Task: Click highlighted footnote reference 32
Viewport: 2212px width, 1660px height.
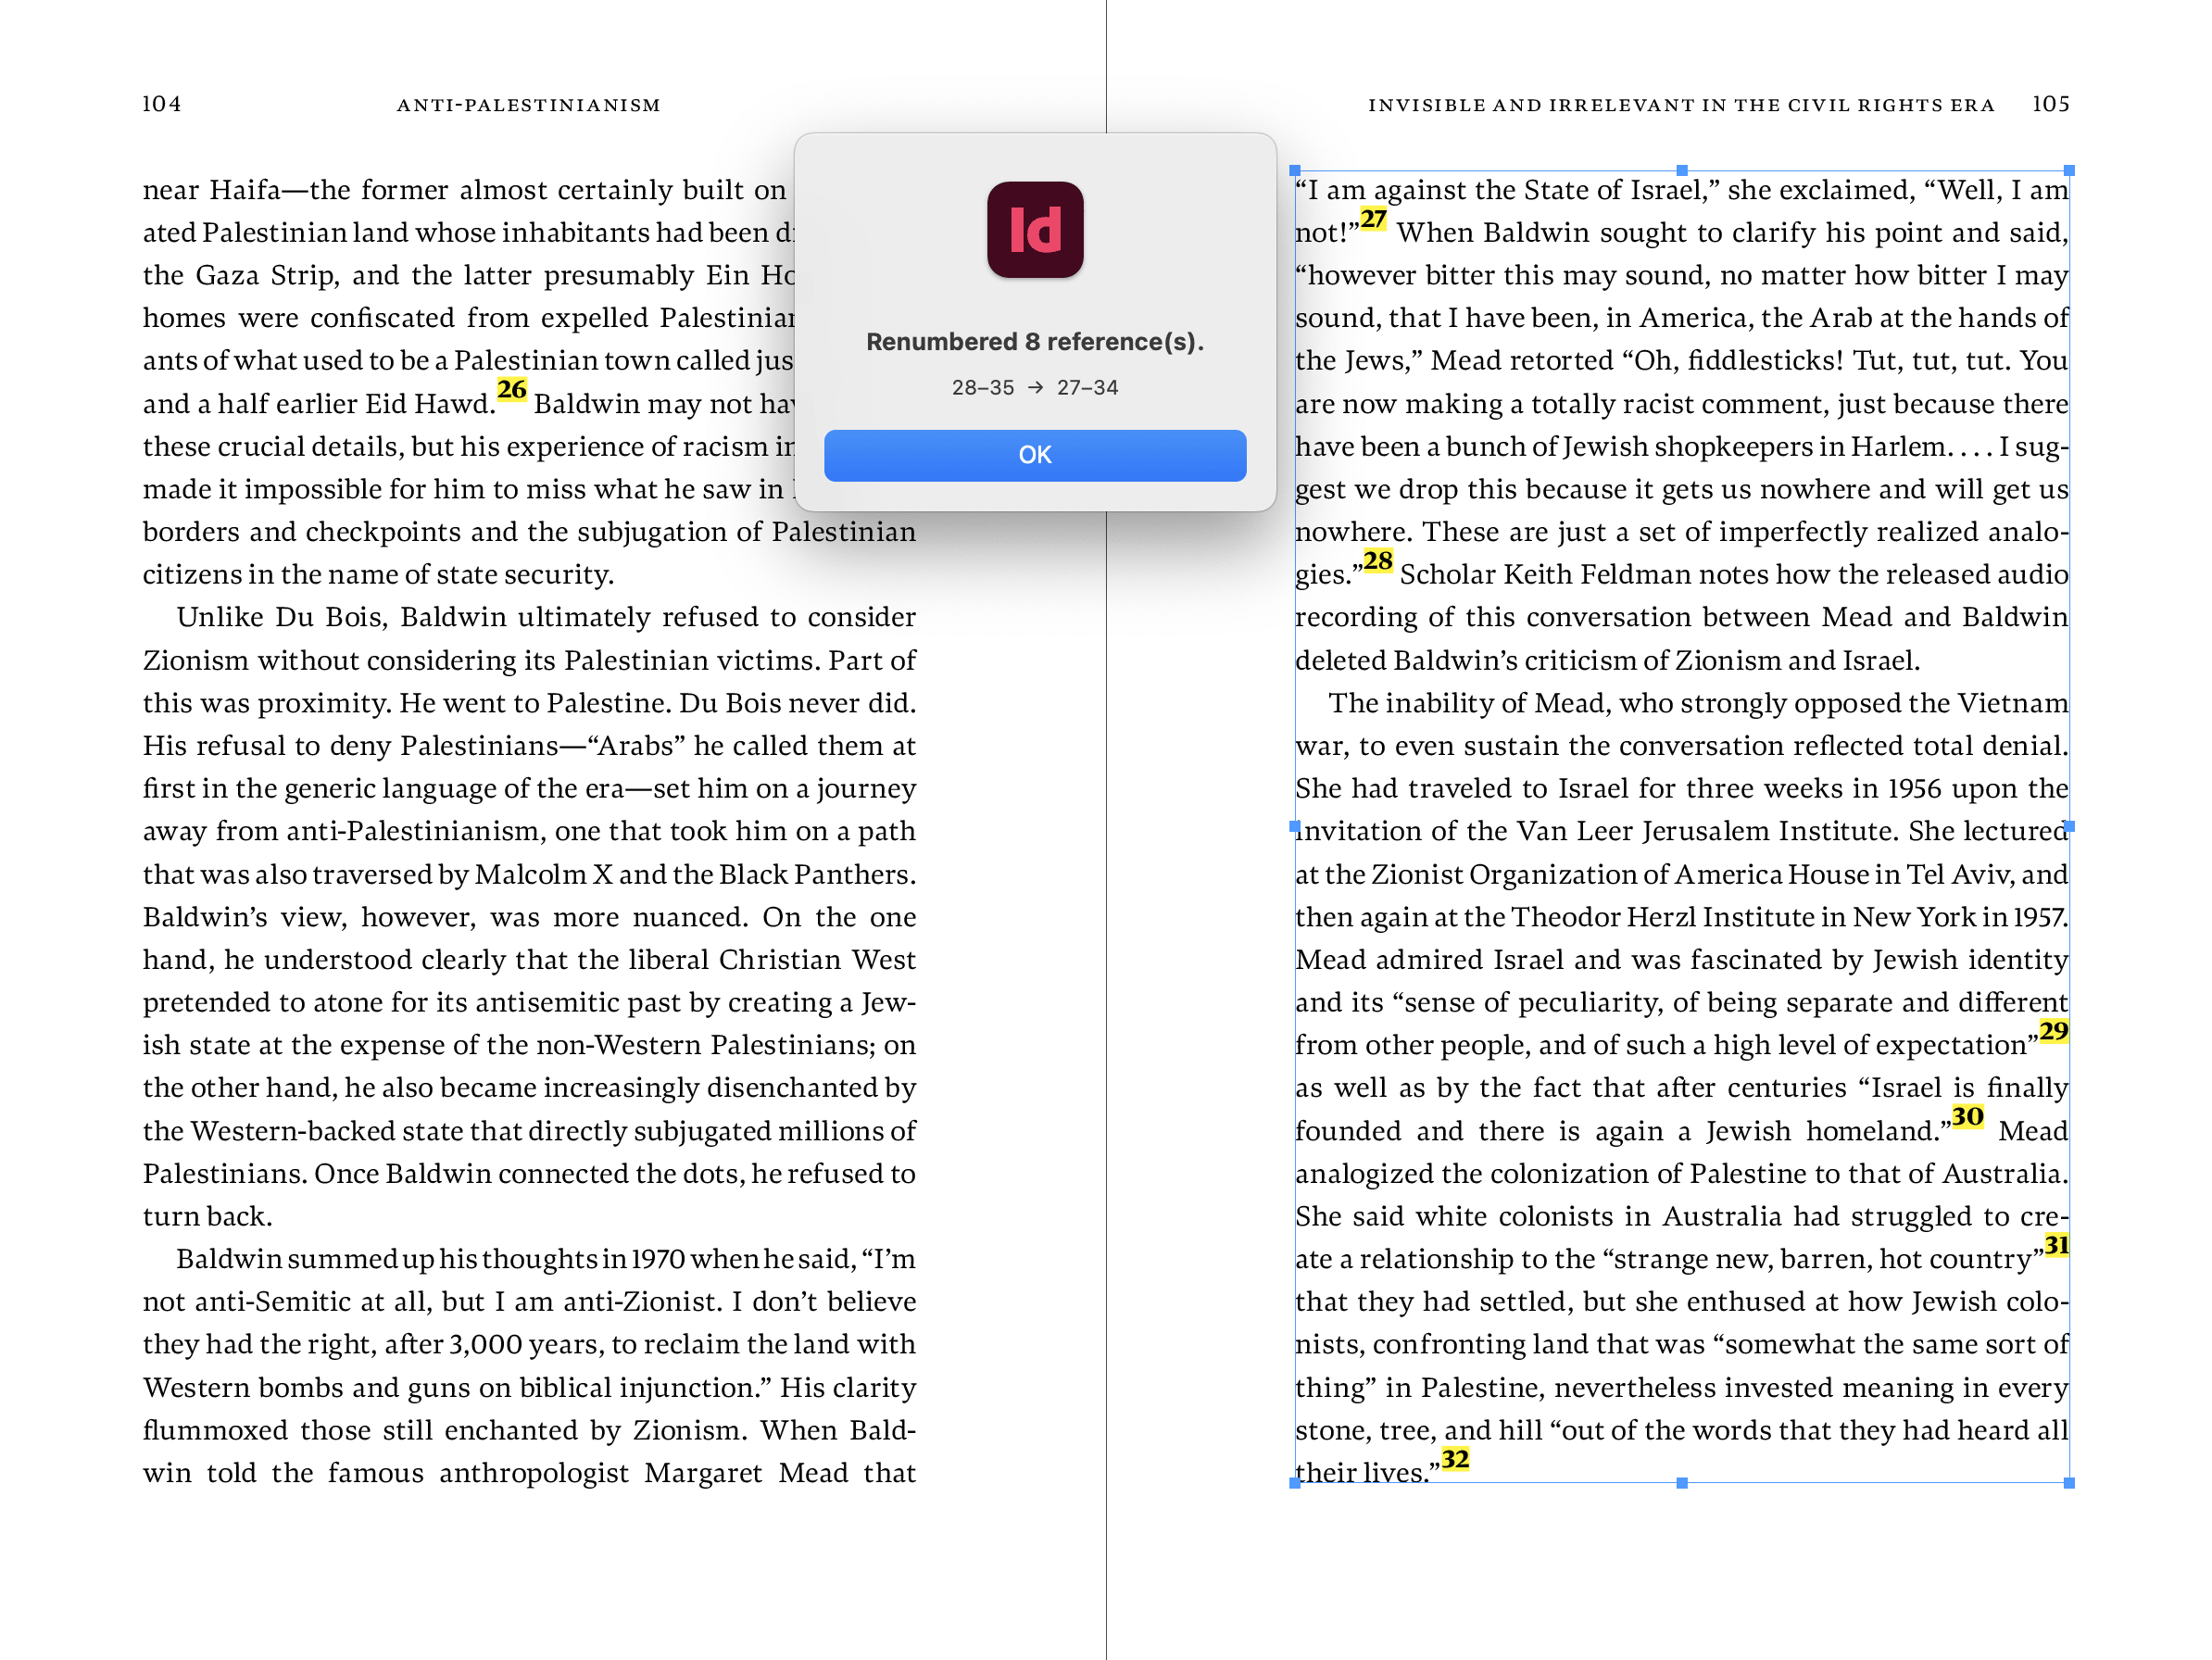Action: (1455, 1459)
